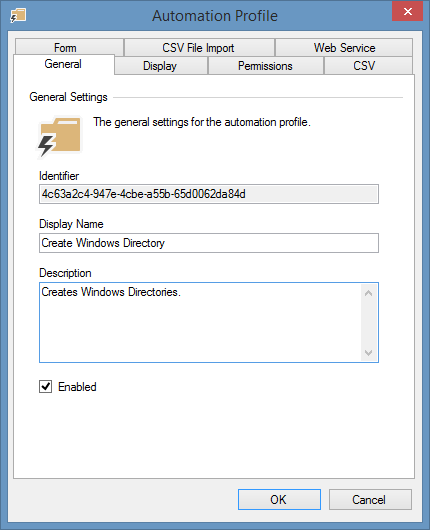The image size is (430, 530).
Task: Click the 'Description' label
Action: click(x=65, y=273)
